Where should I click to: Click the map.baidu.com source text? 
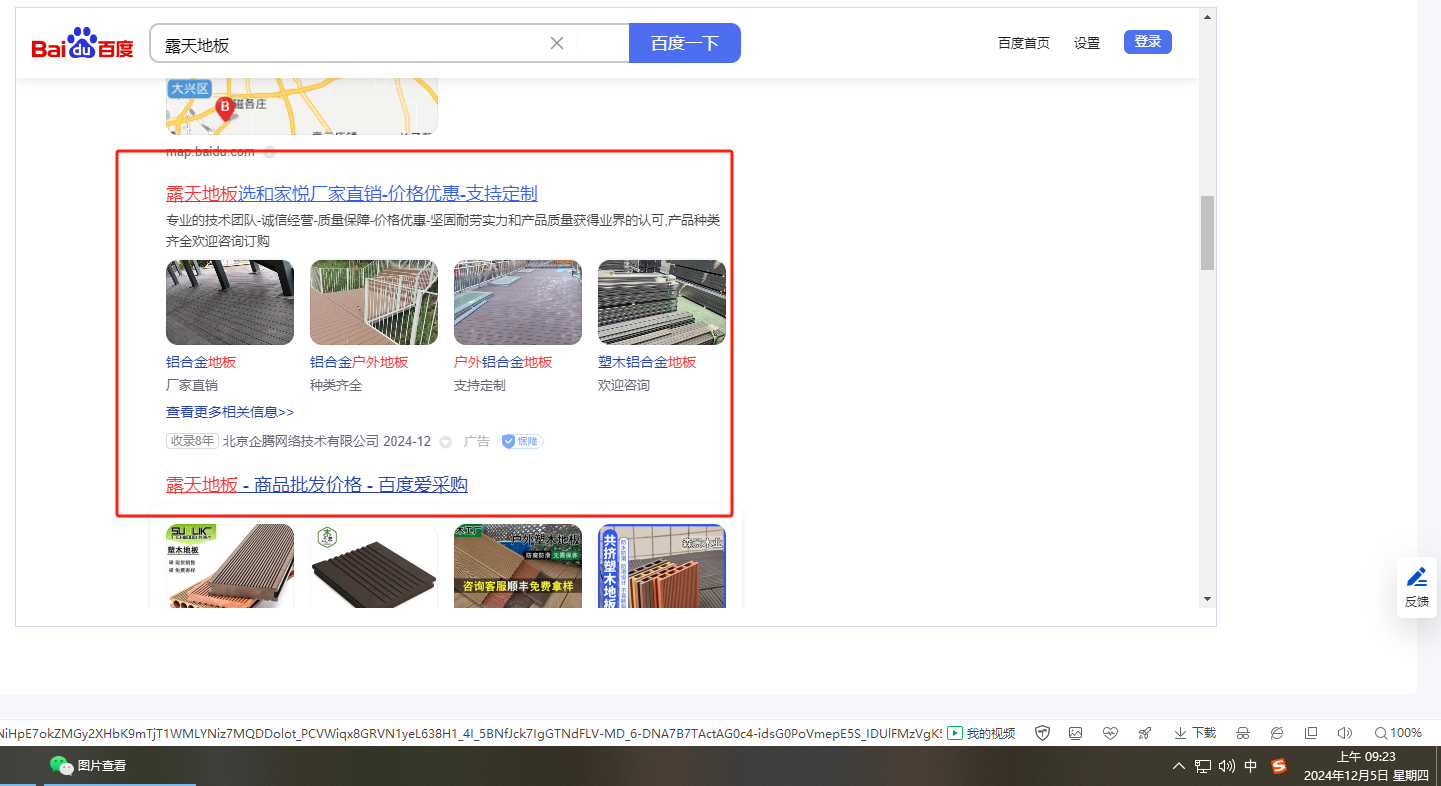click(210, 152)
